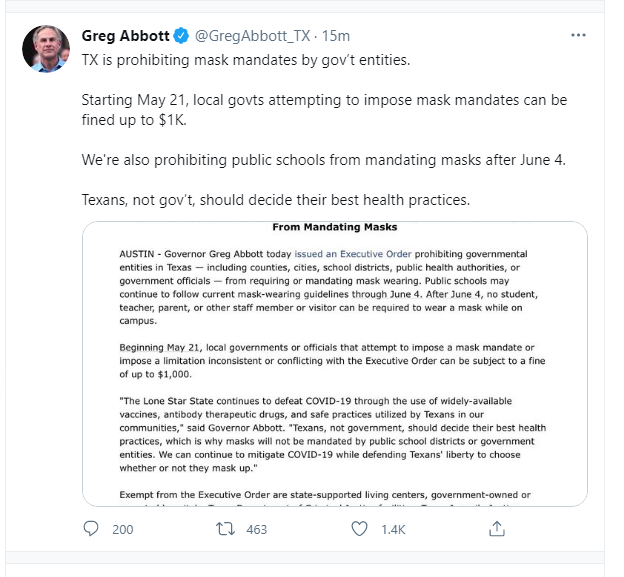624x577 pixels.
Task: Click the 463 retweets count
Action: click(256, 529)
